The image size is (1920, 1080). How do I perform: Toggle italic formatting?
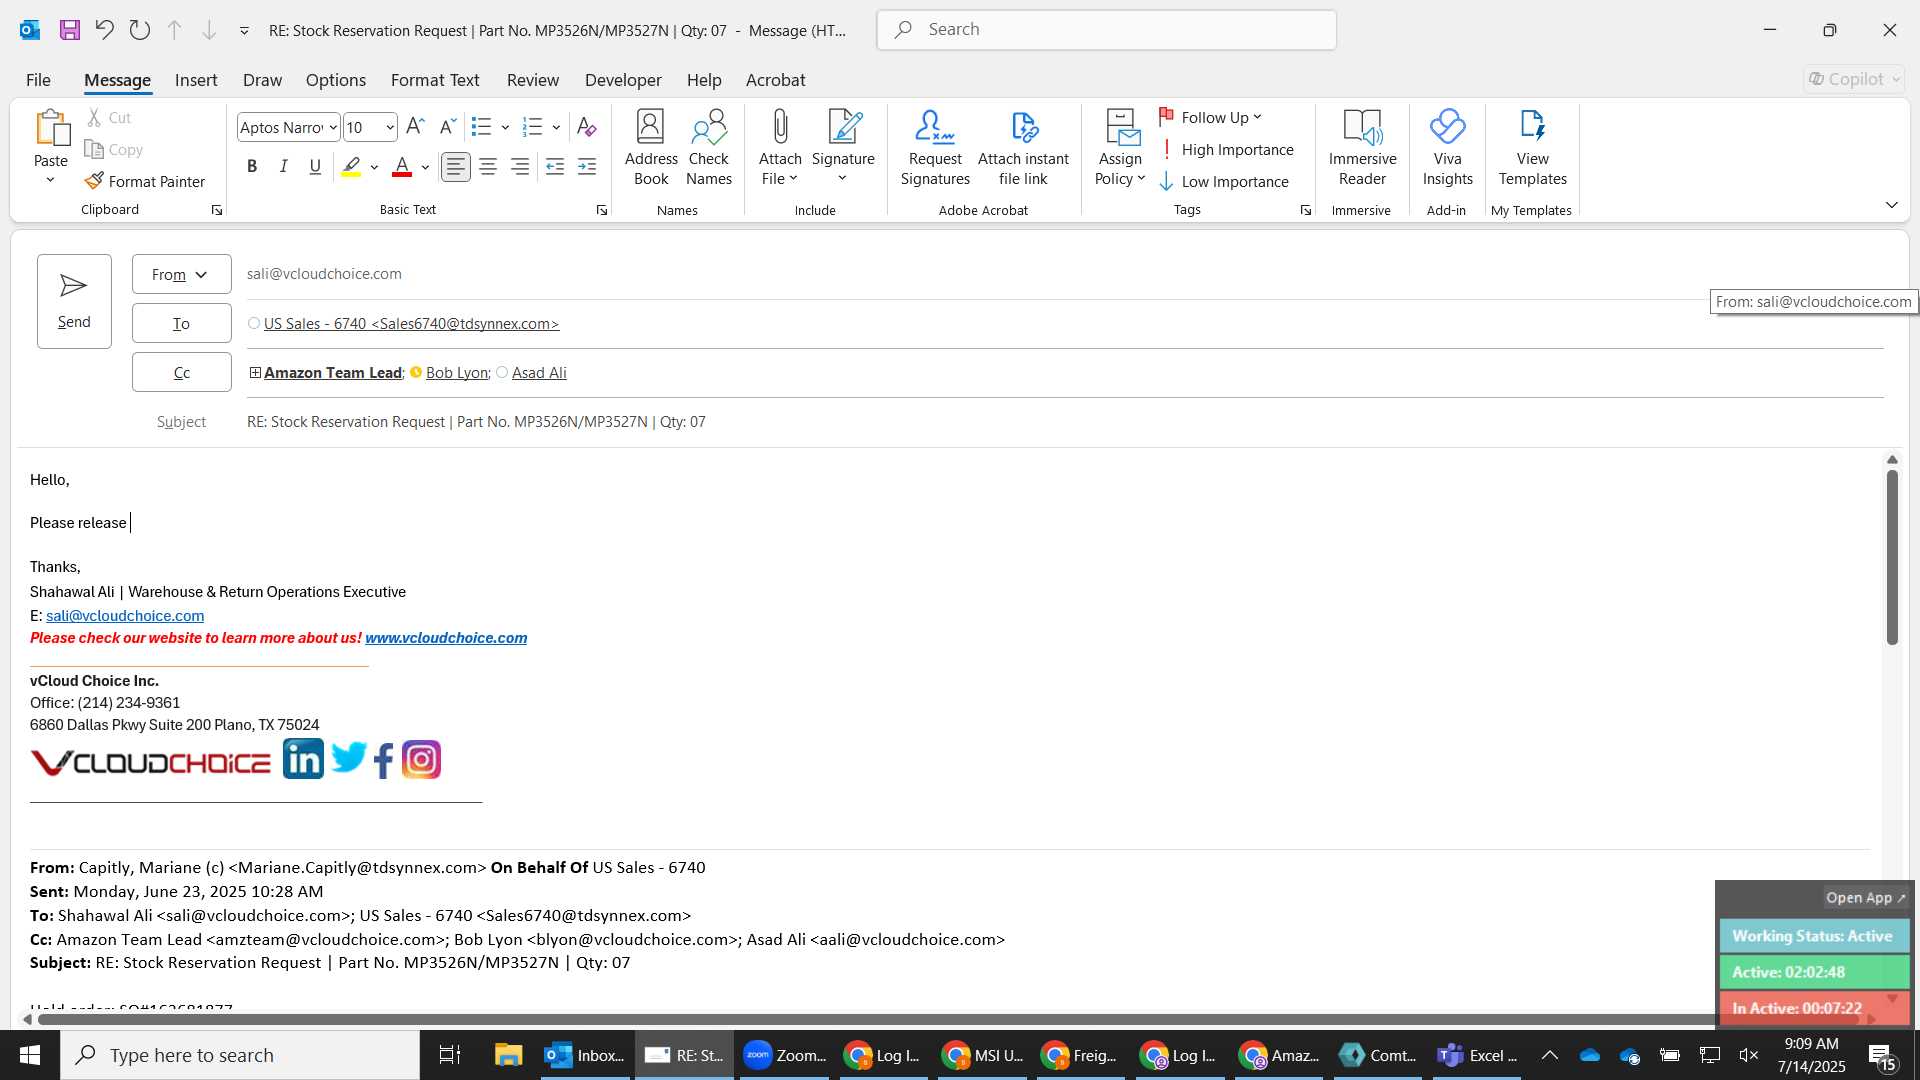click(x=284, y=167)
